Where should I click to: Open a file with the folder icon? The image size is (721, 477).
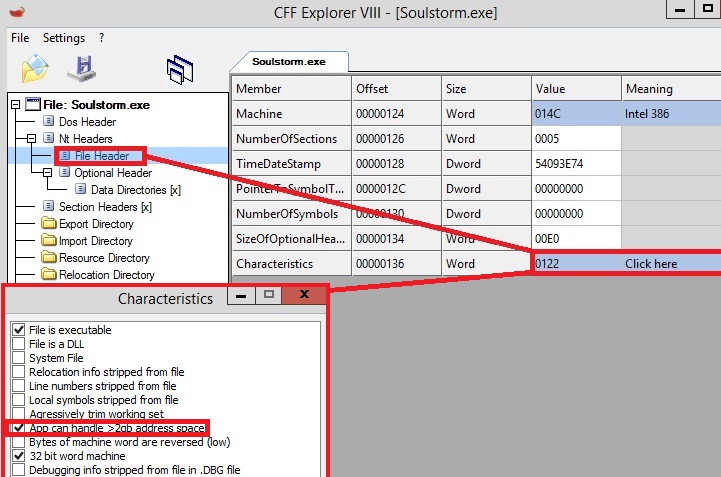(x=34, y=69)
